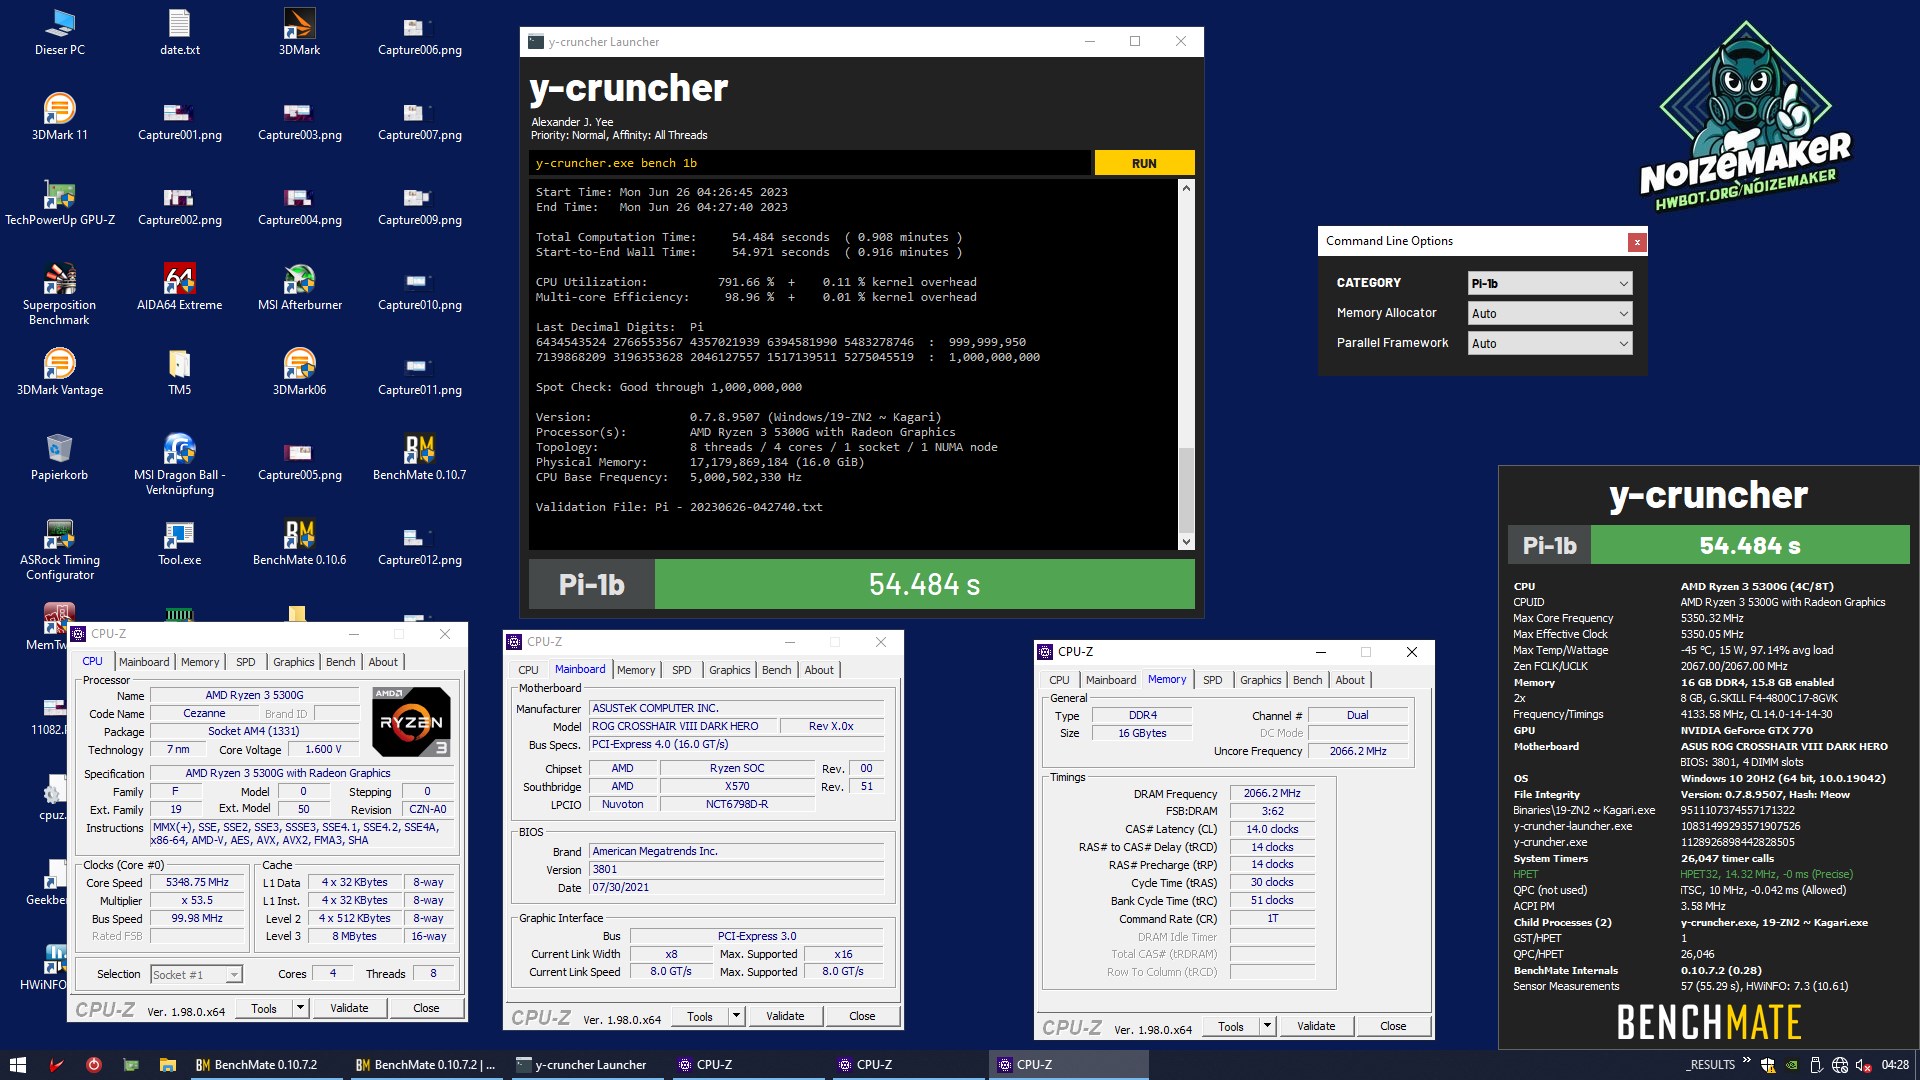1920x1080 pixels.
Task: Expand Tools arrow in CPU tab CPU-Z window
Action: click(300, 1009)
